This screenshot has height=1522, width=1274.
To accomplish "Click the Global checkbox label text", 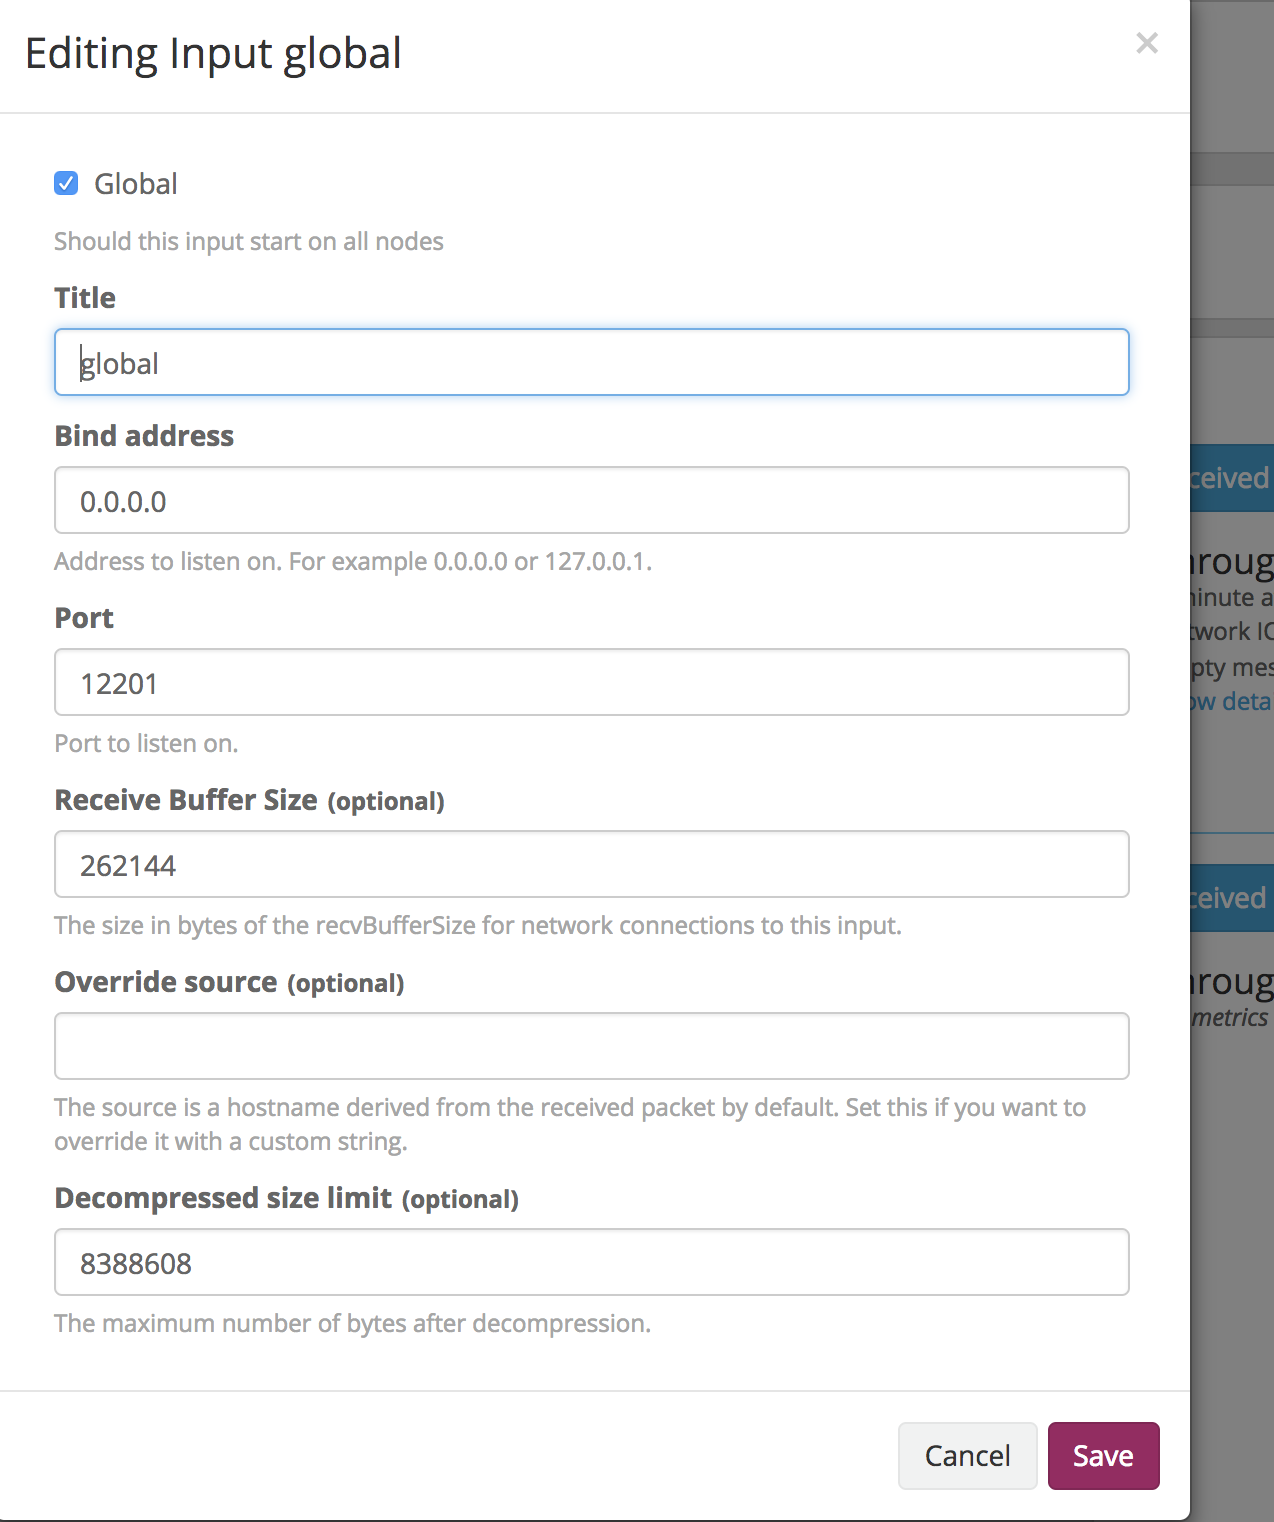I will tap(136, 184).
